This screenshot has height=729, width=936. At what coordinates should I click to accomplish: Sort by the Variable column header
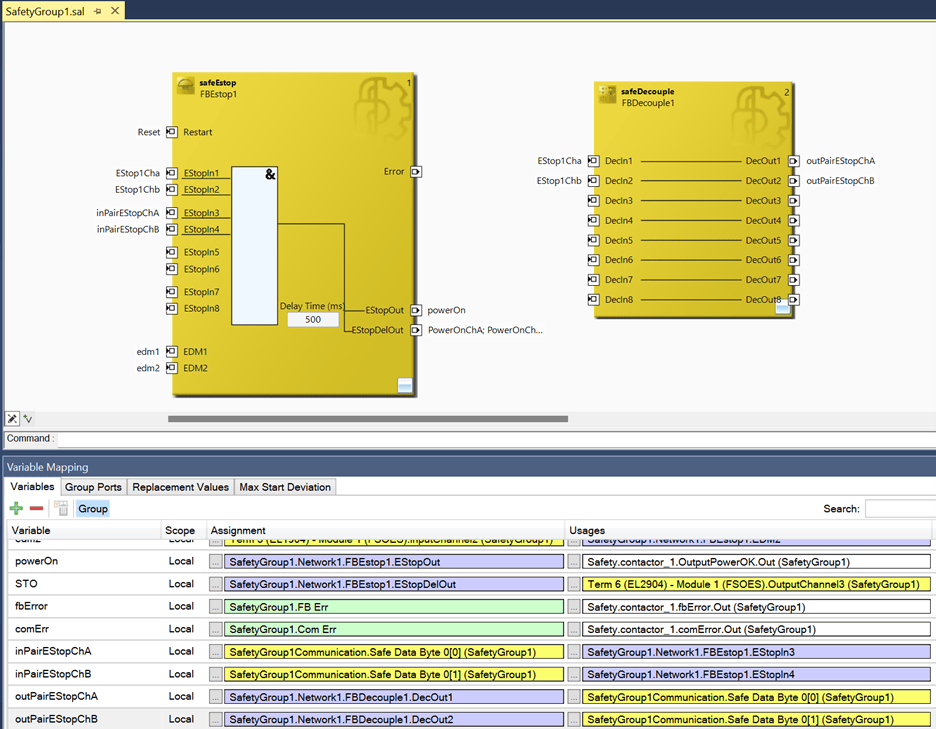[x=84, y=530]
